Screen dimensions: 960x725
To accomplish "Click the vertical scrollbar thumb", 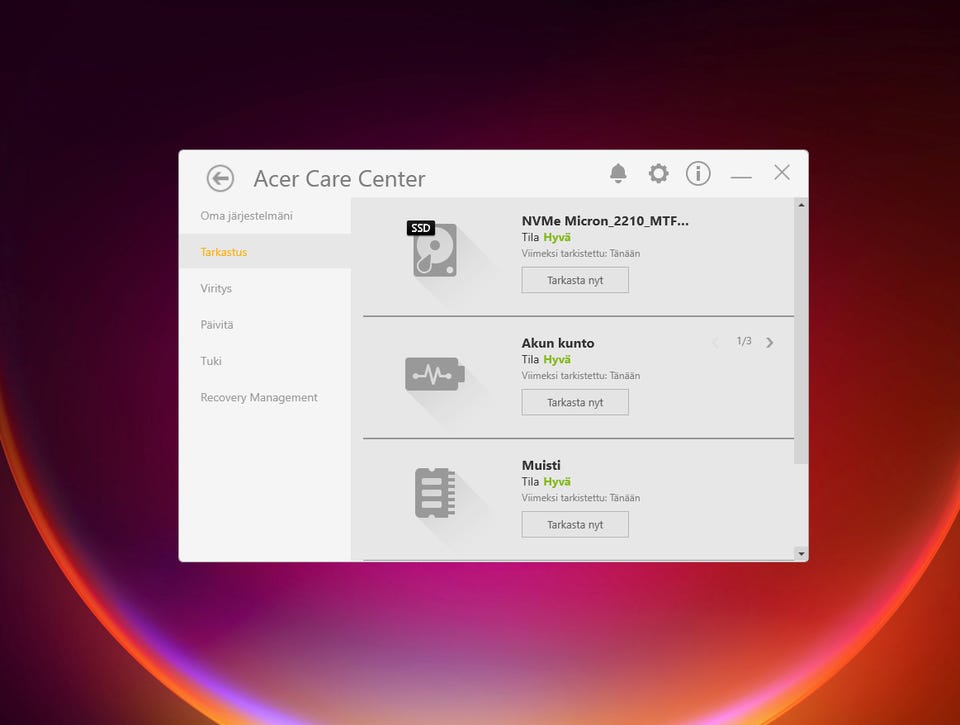I will tap(801, 338).
